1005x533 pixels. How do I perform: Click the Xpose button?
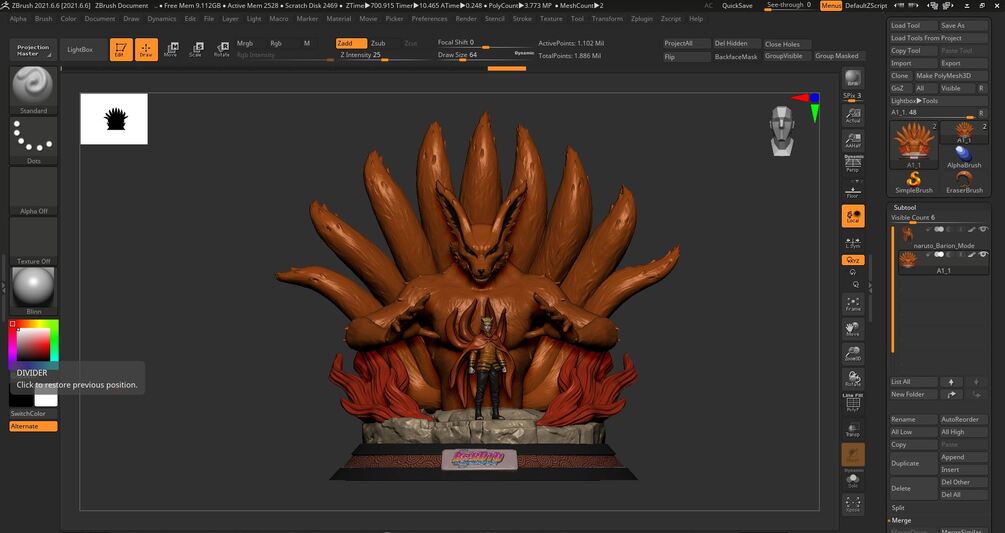tap(852, 504)
